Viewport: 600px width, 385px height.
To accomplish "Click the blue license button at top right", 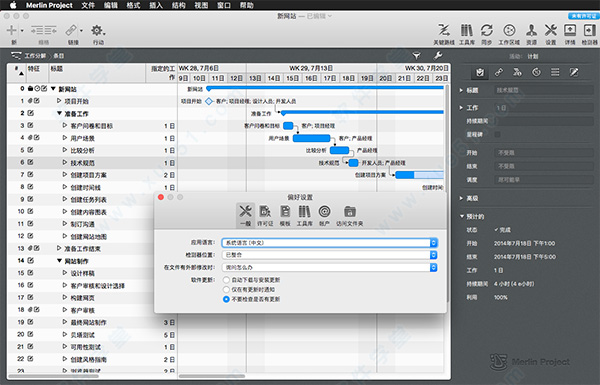I will point(583,16).
